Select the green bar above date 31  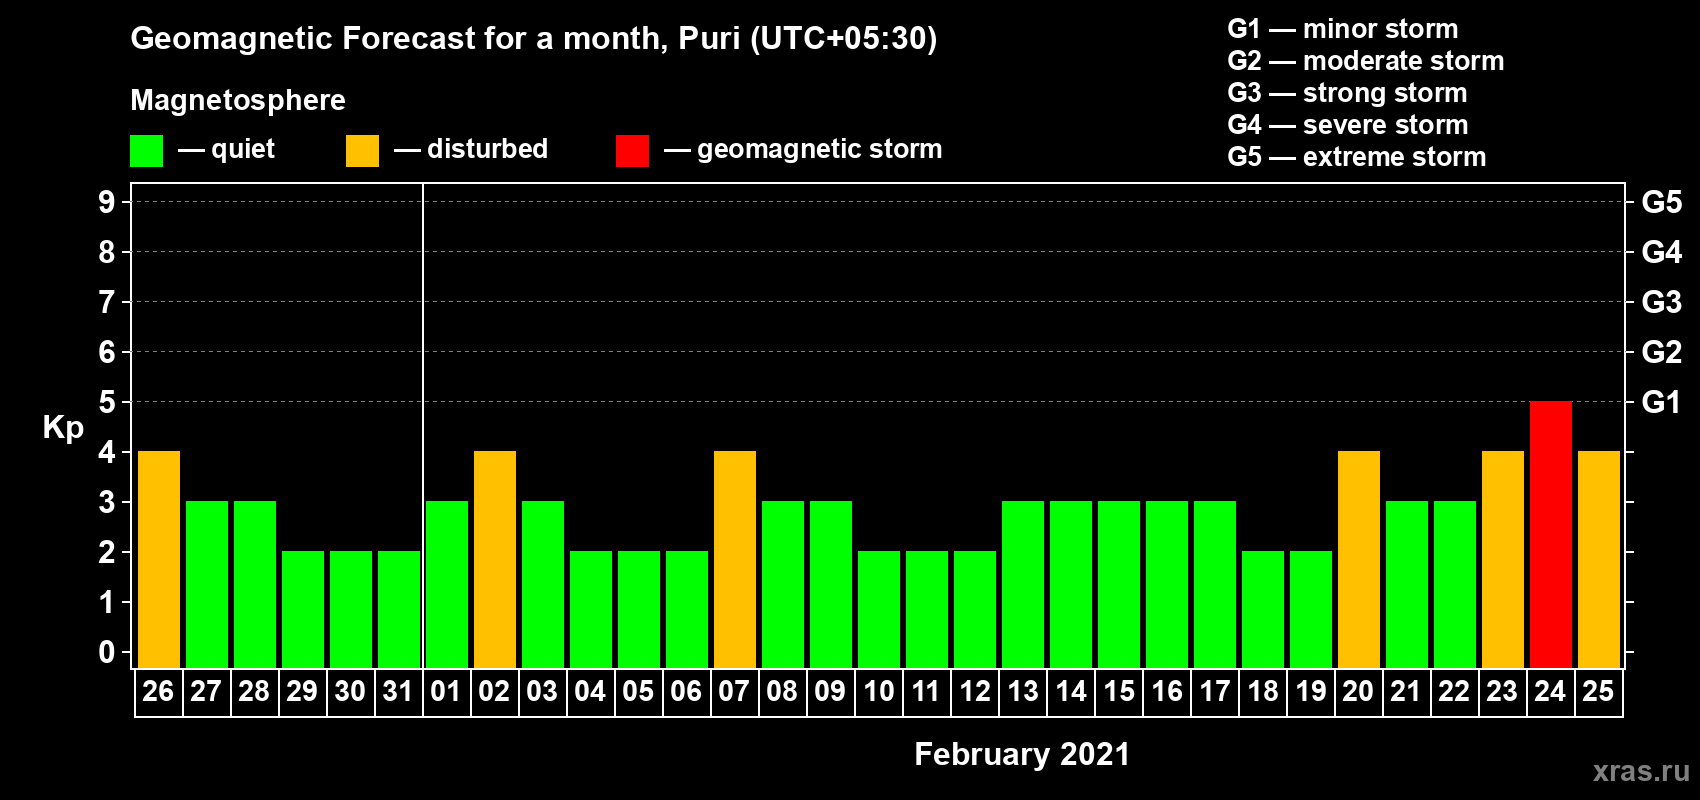coord(399,609)
